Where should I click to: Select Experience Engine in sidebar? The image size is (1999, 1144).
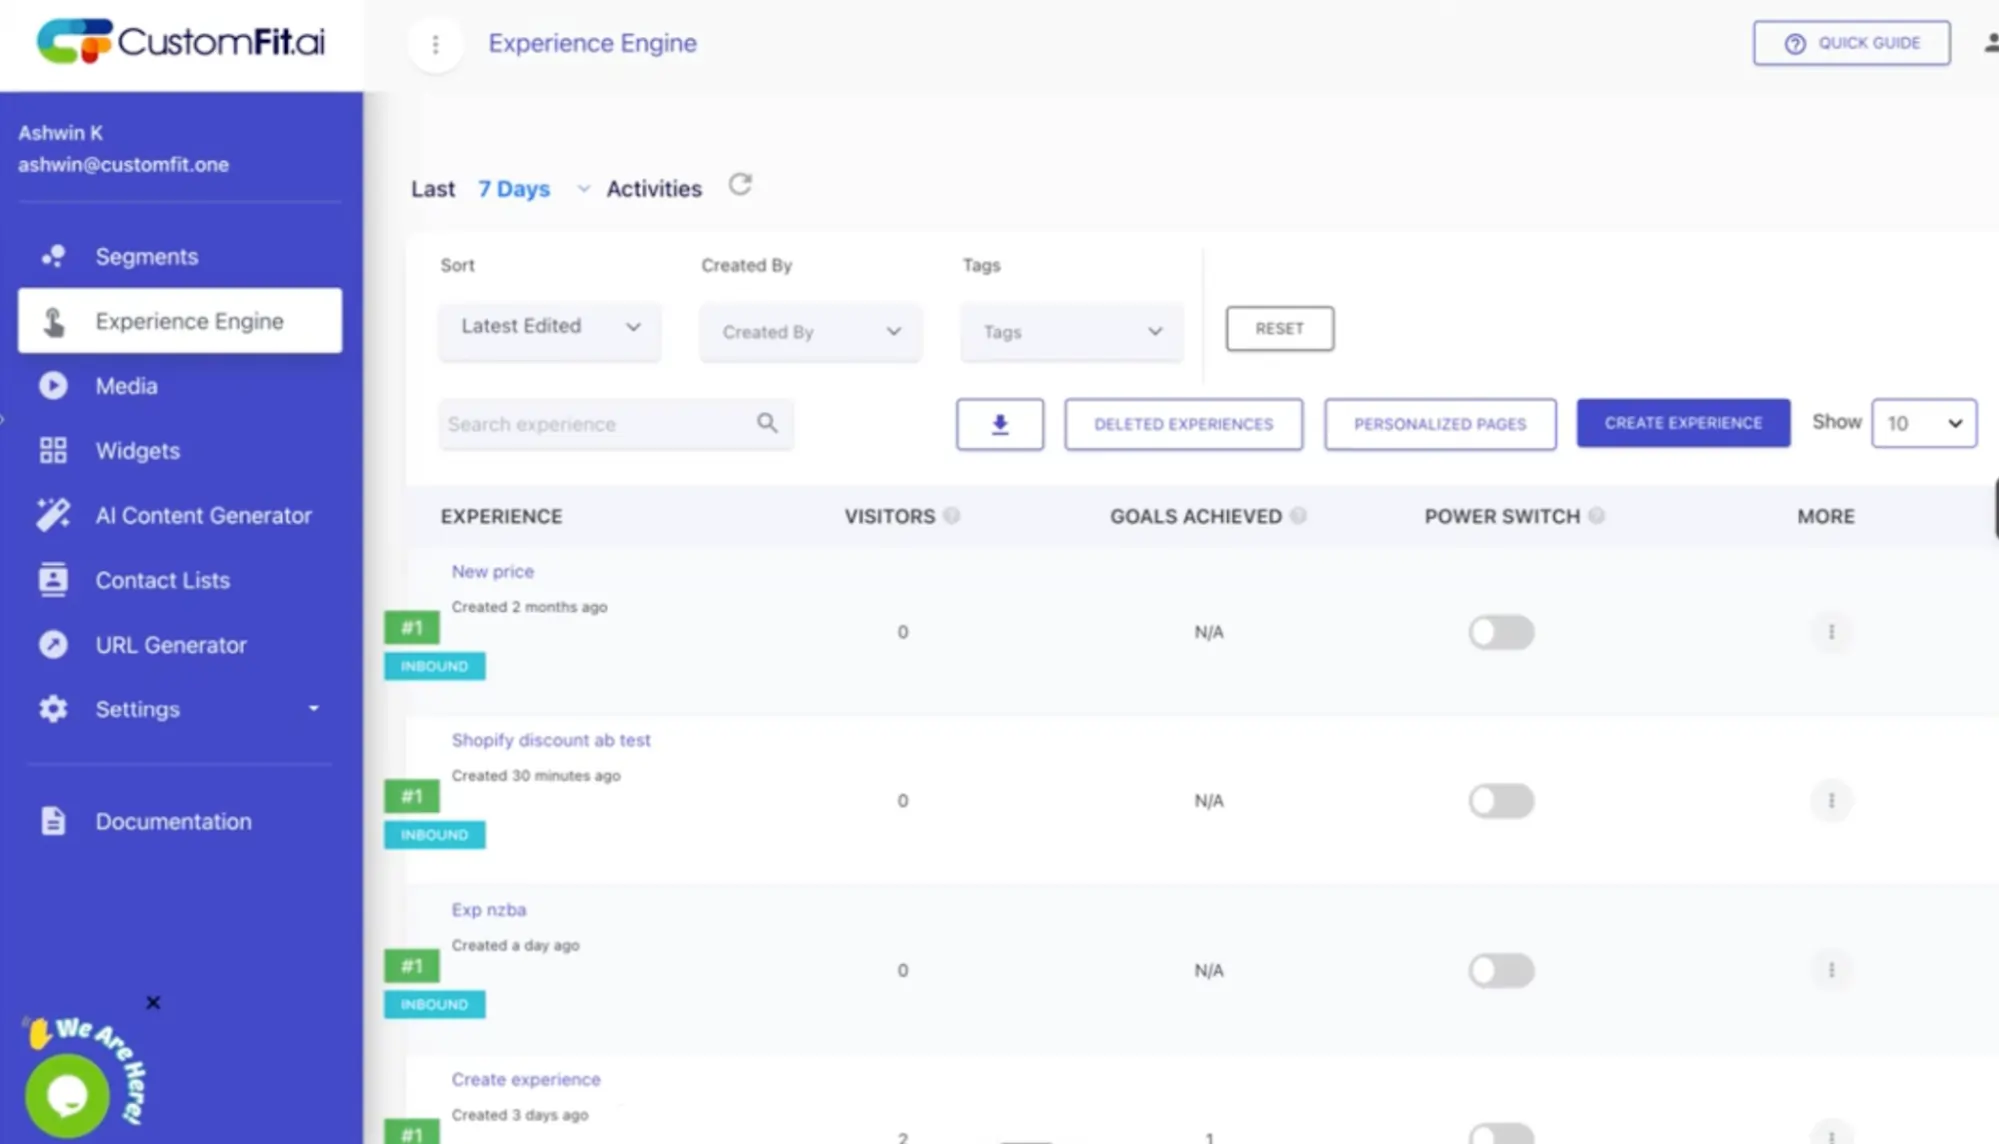(x=180, y=321)
